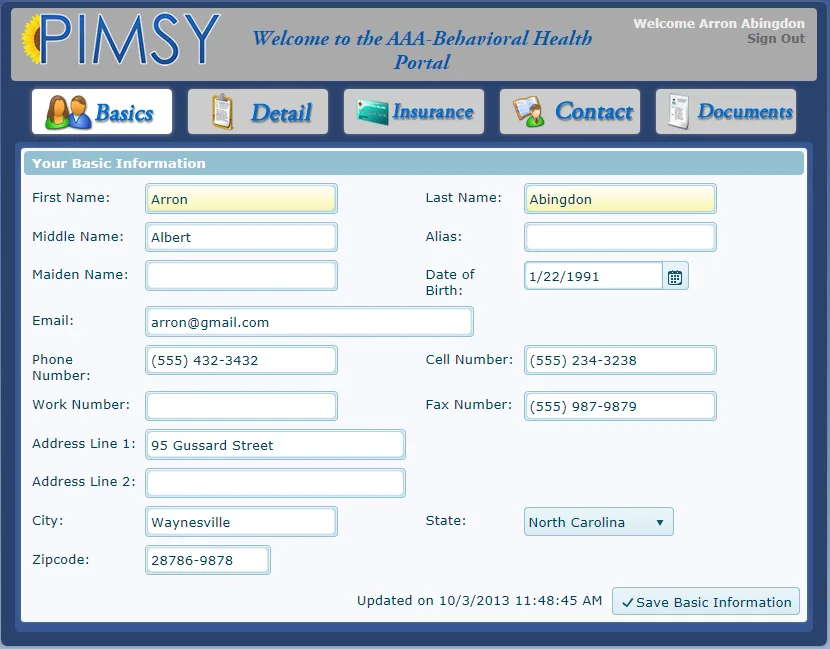Screen dimensions: 830x649
Task: Sign Out of the portal
Action: (775, 39)
